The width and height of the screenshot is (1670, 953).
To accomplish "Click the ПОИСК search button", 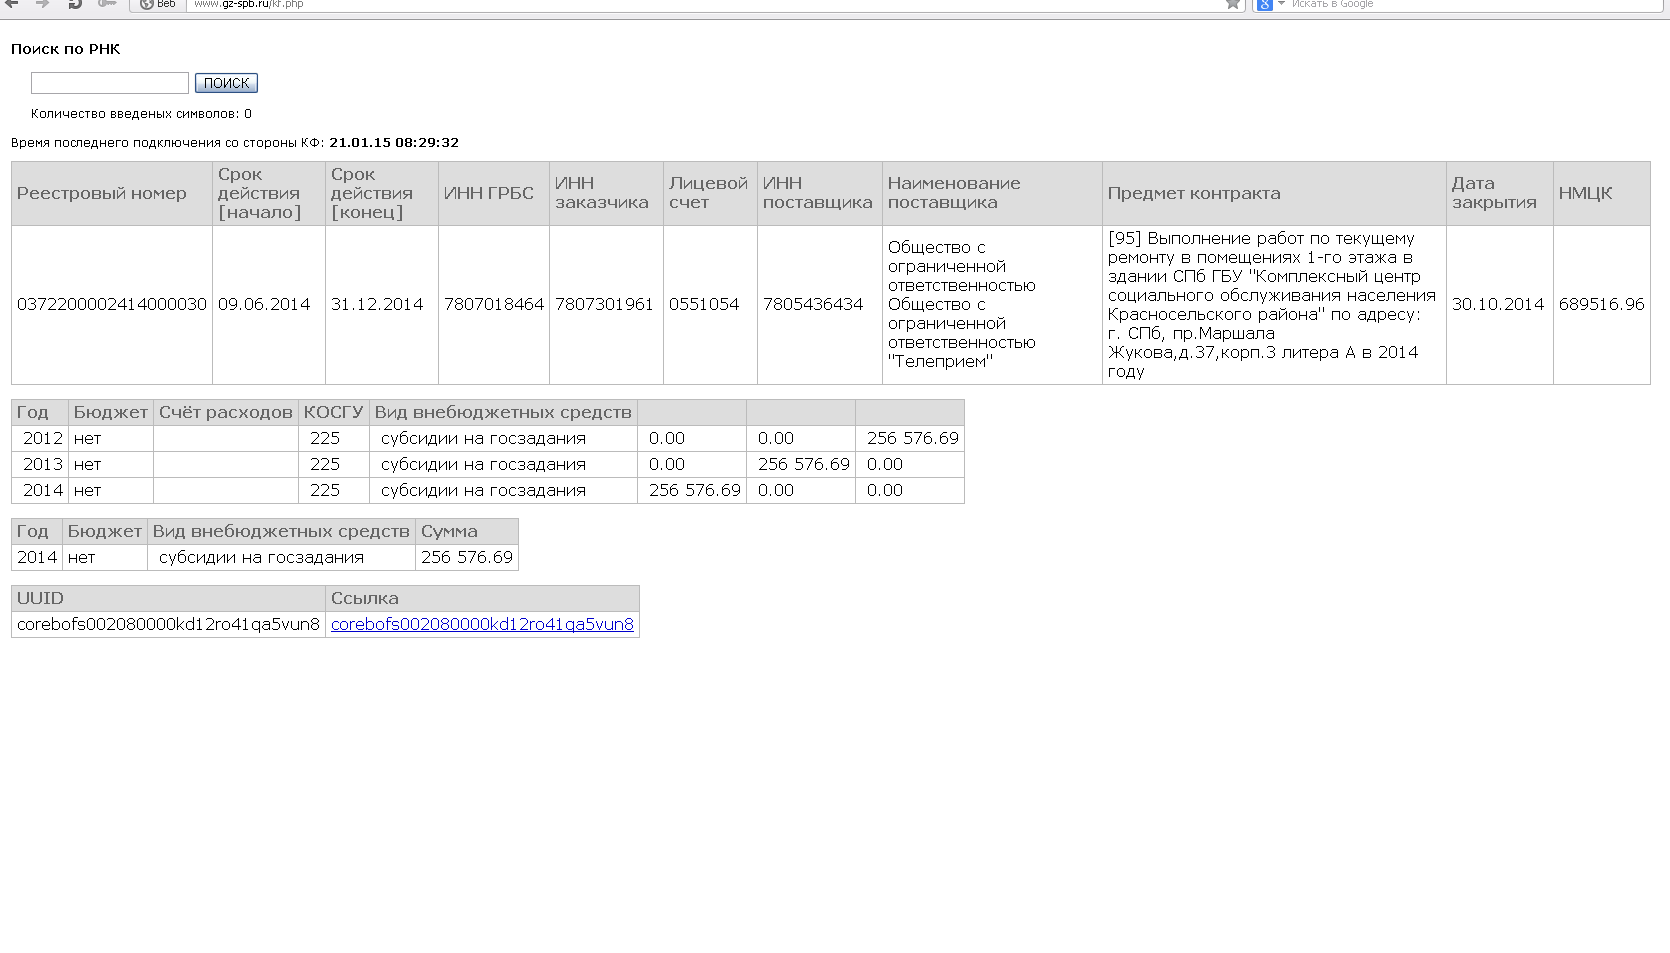I will pos(226,83).
